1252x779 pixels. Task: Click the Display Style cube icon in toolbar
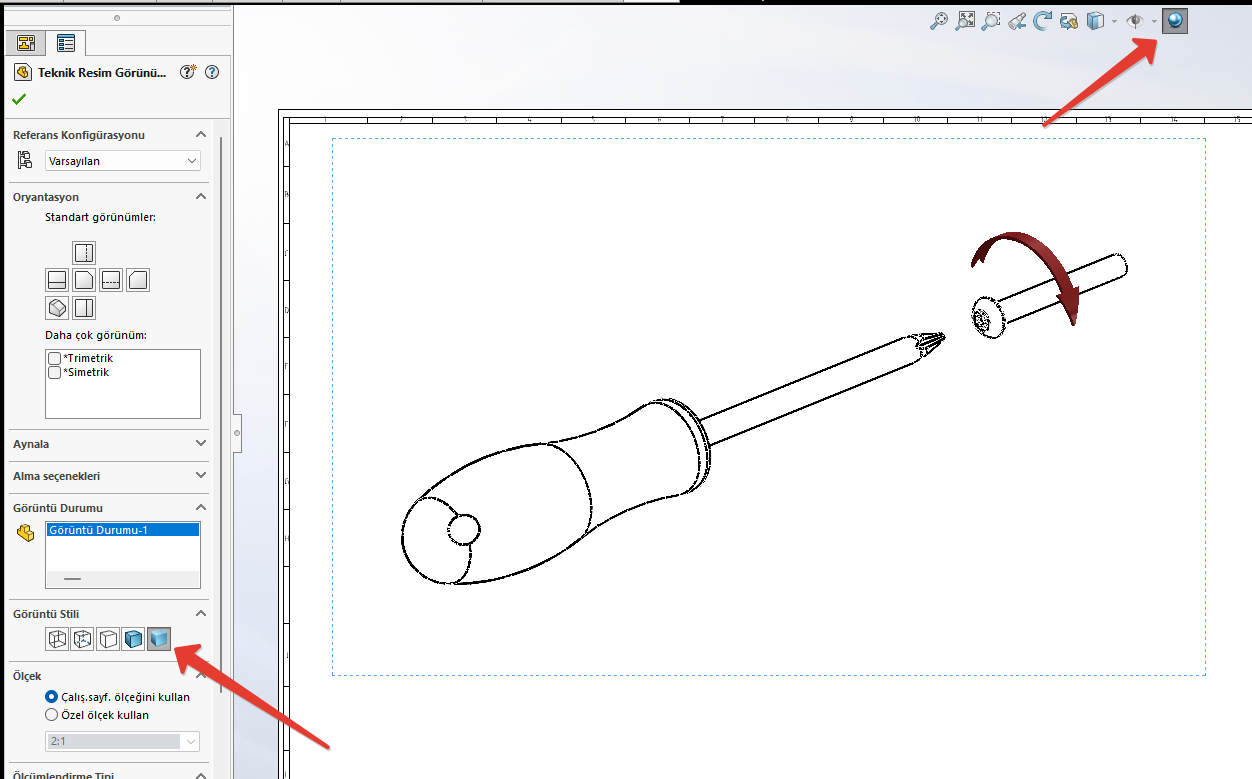(x=1096, y=20)
